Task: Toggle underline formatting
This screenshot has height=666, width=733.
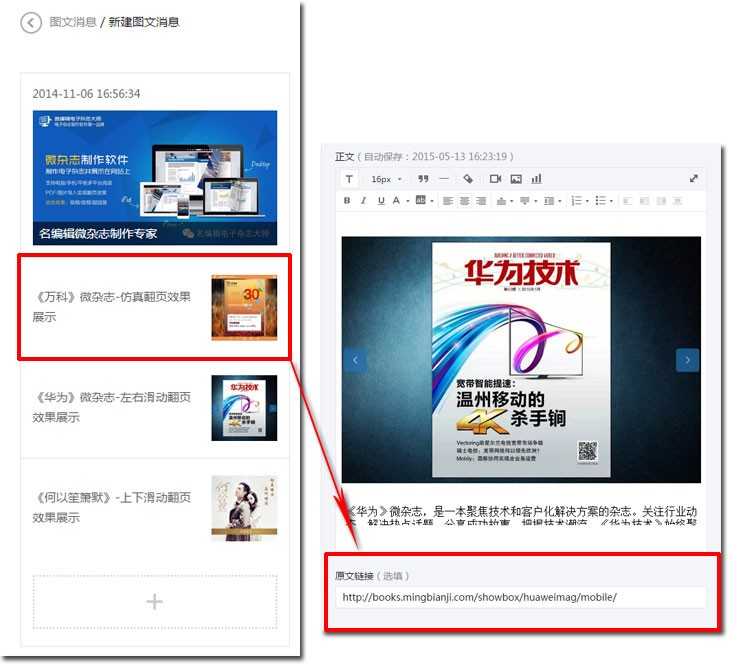Action: point(380,201)
